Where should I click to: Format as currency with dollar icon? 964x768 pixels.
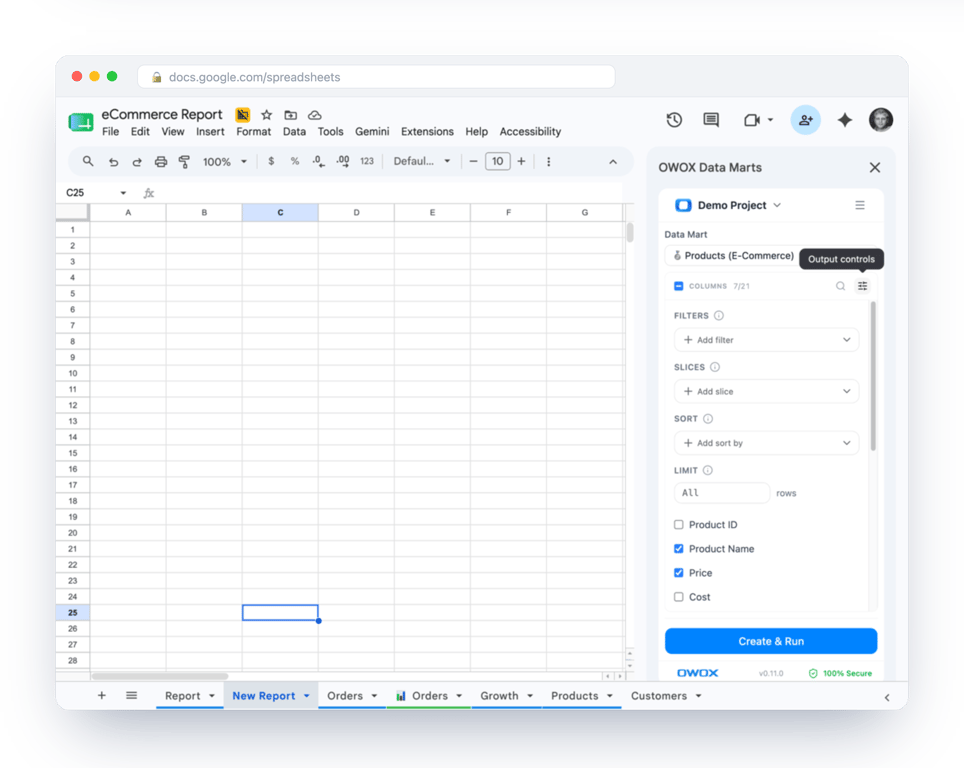271,161
